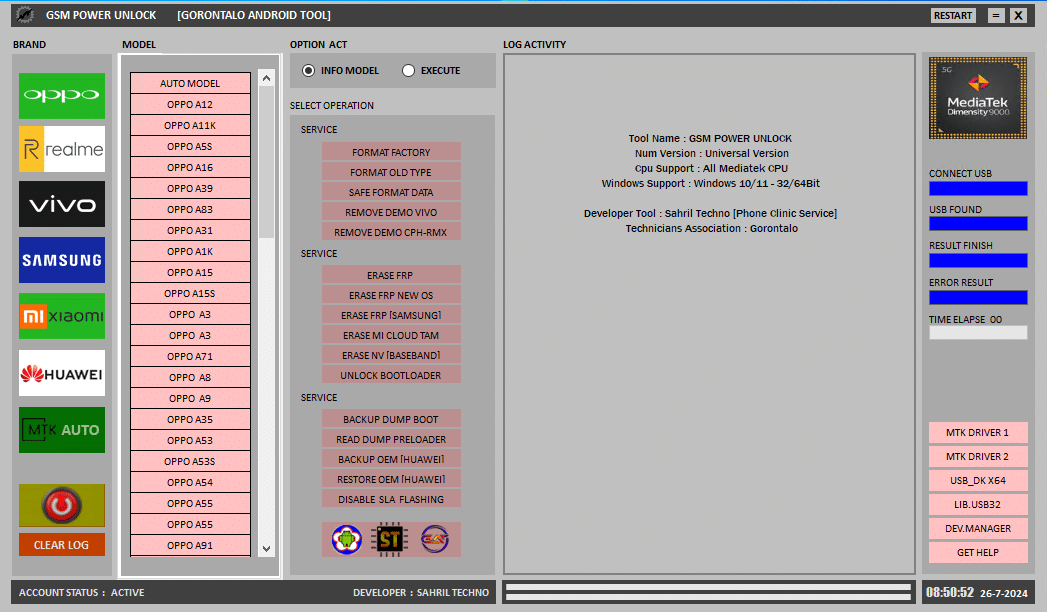This screenshot has height=612, width=1047.
Task: Select the Realme brand logo
Action: click(x=61, y=149)
